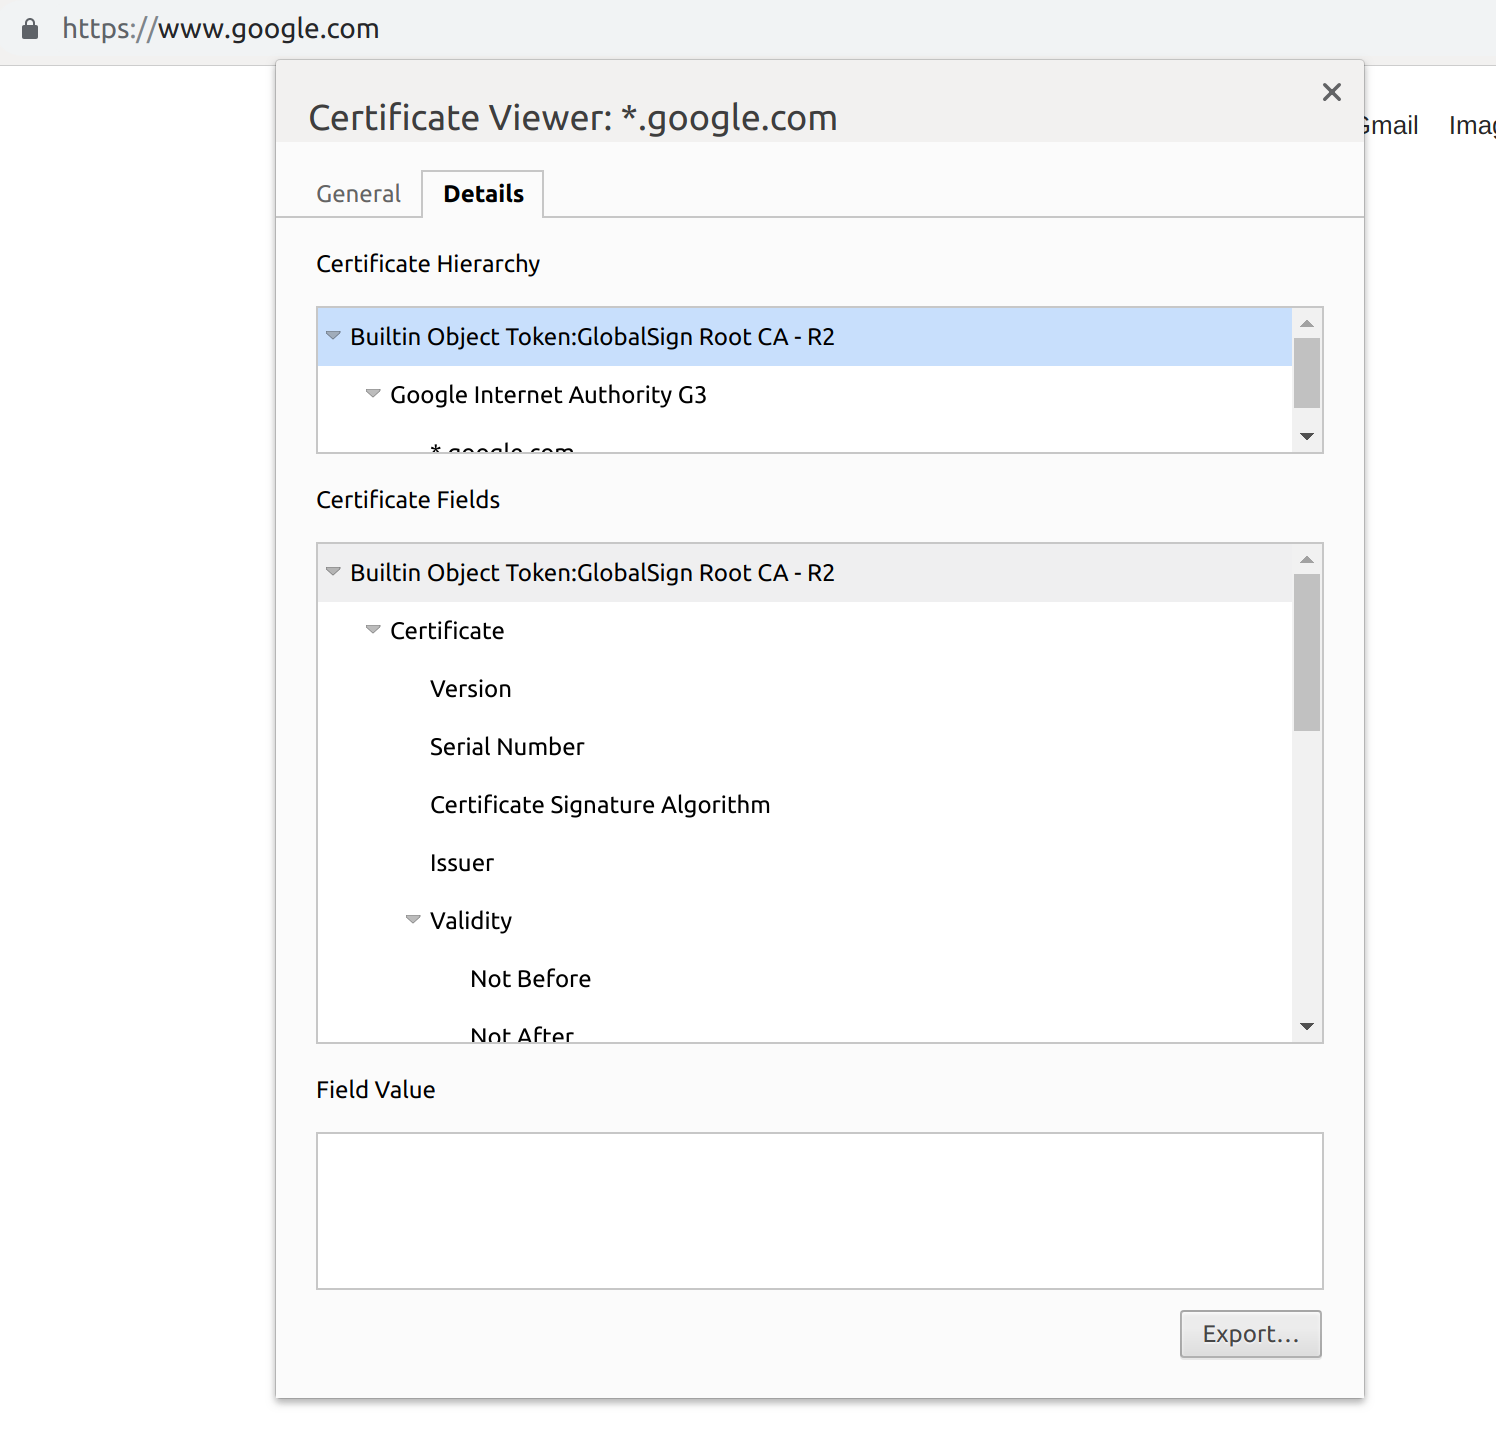This screenshot has width=1496, height=1442.
Task: Collapse GlobalSign Root CA in Certificate Fields
Action: (333, 572)
